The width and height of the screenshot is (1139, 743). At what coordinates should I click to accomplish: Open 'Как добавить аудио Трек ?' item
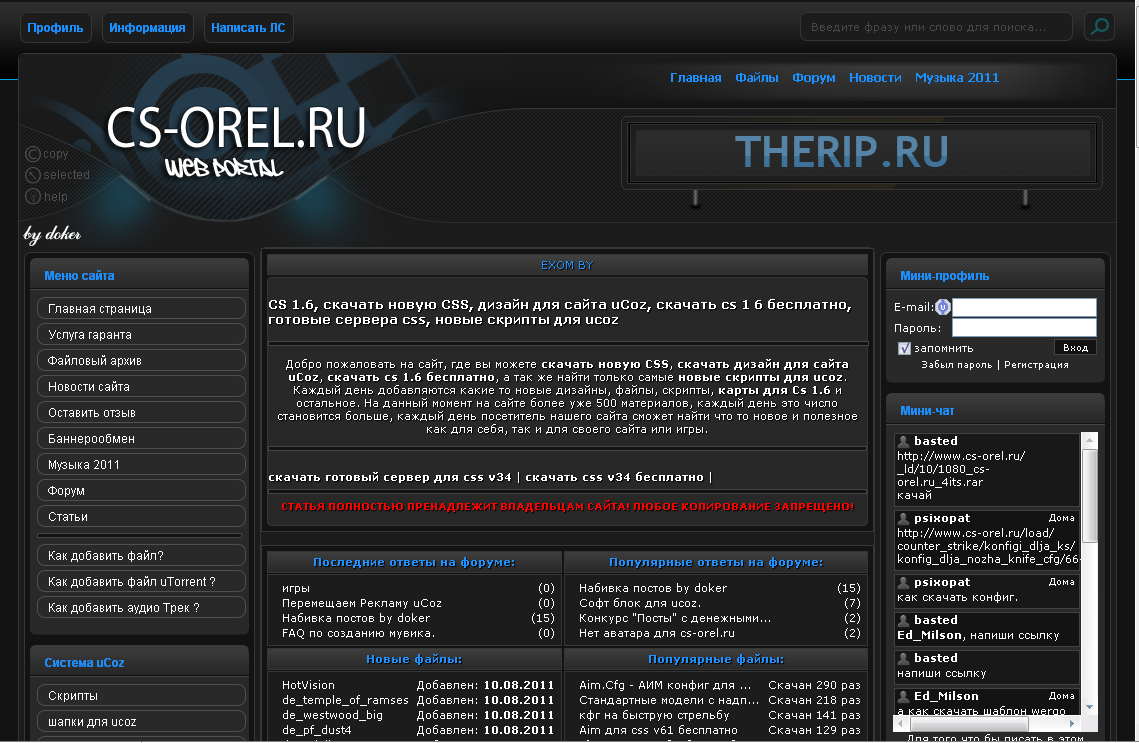[x=141, y=608]
